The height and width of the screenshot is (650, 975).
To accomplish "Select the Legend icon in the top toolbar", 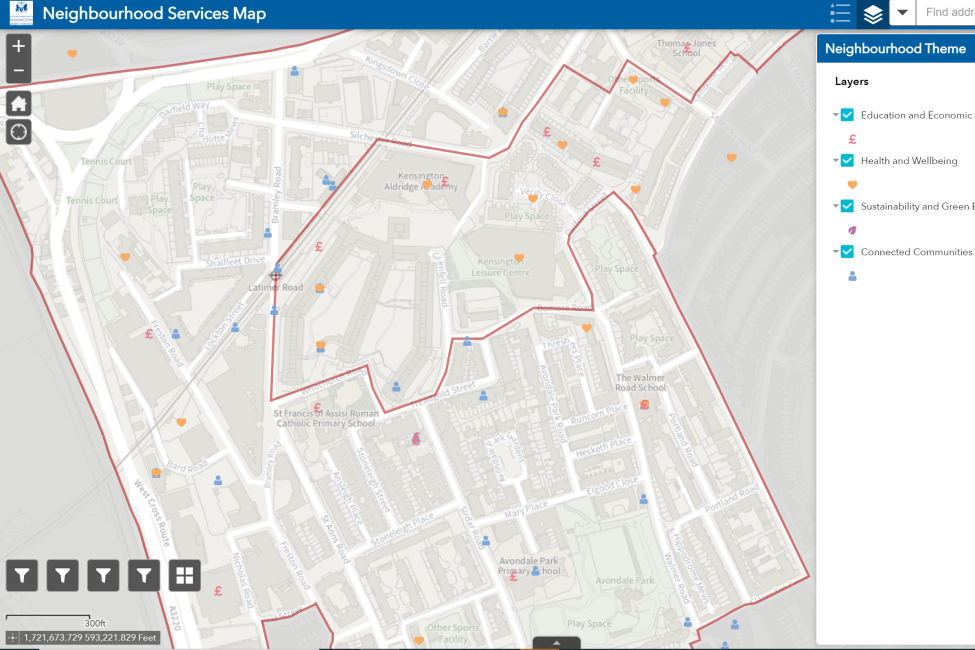I will pos(839,13).
